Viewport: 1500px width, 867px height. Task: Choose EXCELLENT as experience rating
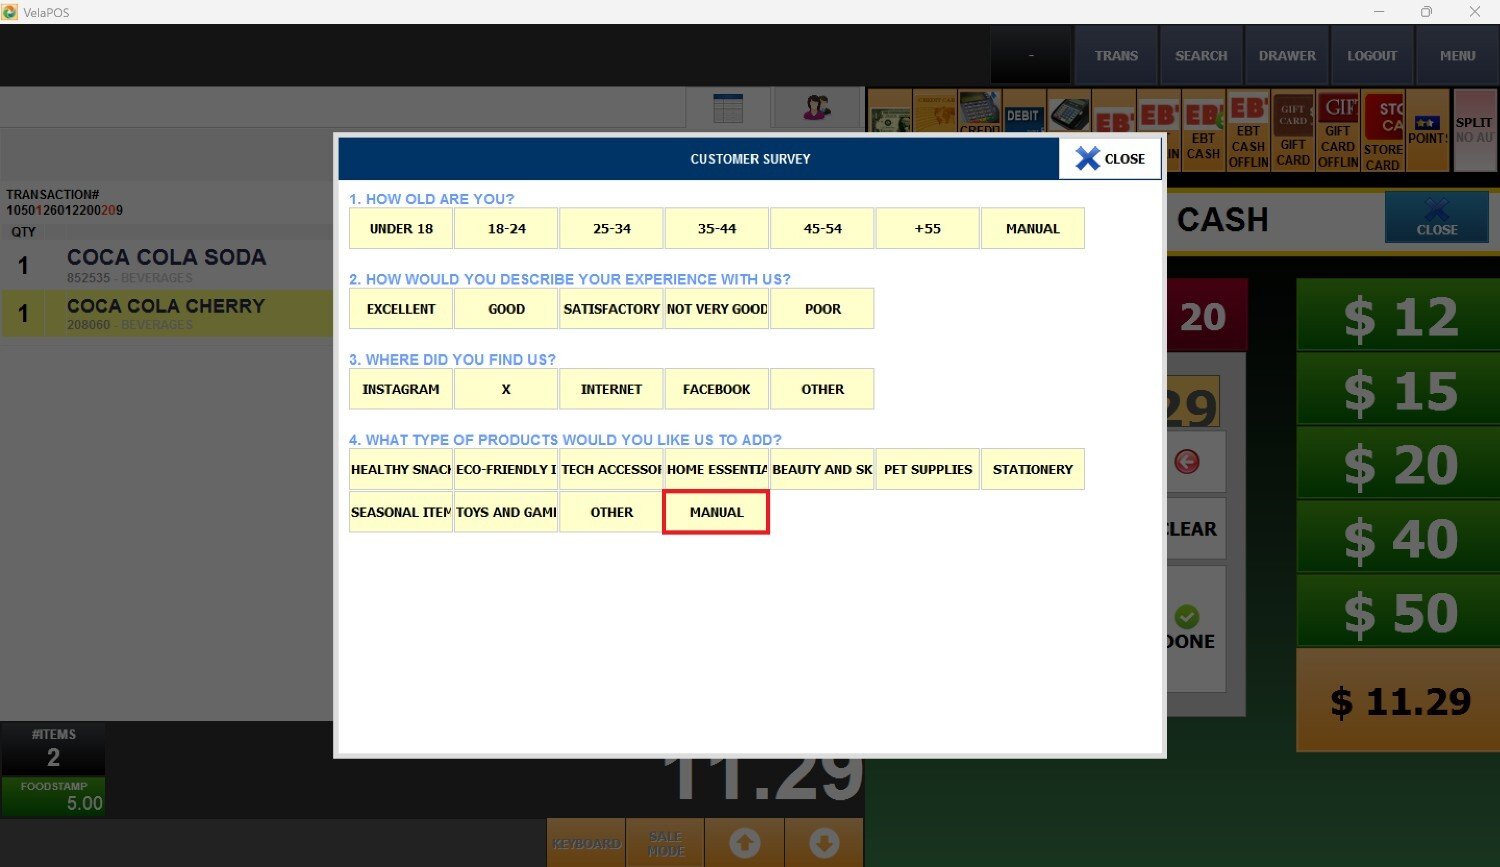click(x=401, y=309)
